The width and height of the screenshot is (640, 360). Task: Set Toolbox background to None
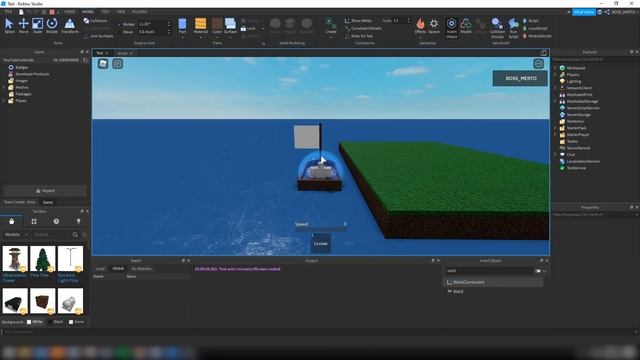tap(76, 322)
